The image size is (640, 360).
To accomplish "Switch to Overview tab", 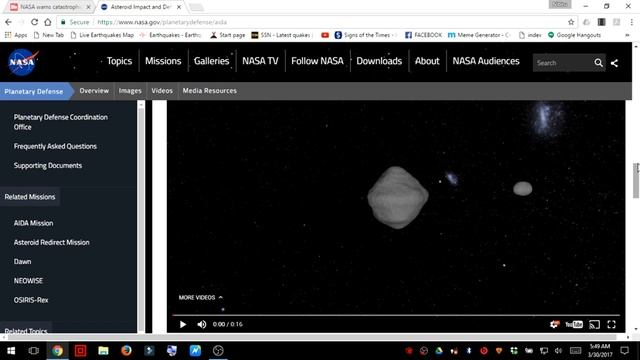I will [94, 91].
